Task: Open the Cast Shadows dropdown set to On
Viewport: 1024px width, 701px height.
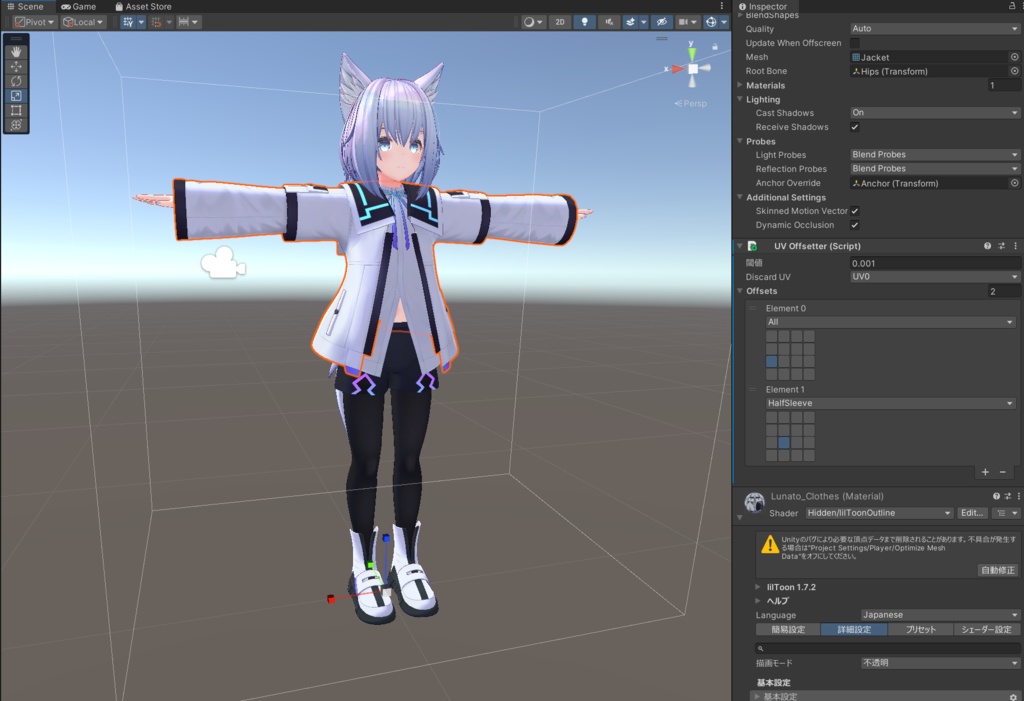Action: tap(934, 113)
